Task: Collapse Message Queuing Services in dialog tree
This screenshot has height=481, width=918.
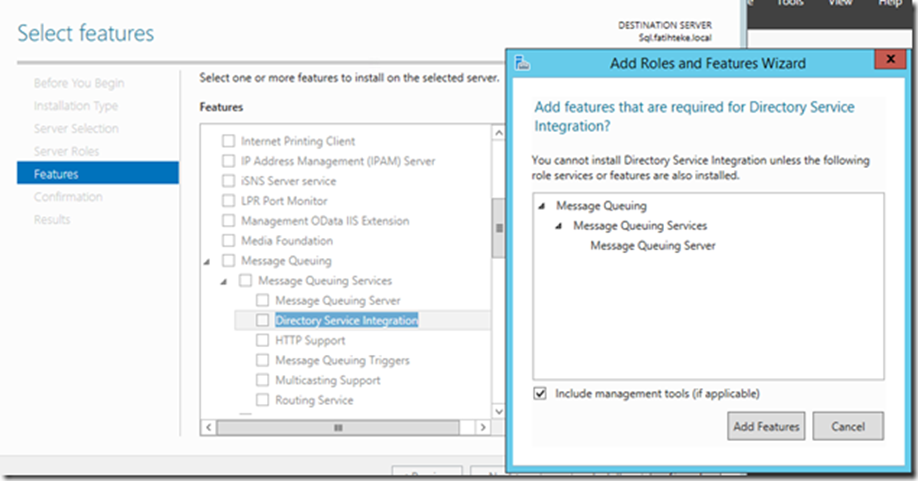Action: tap(560, 226)
